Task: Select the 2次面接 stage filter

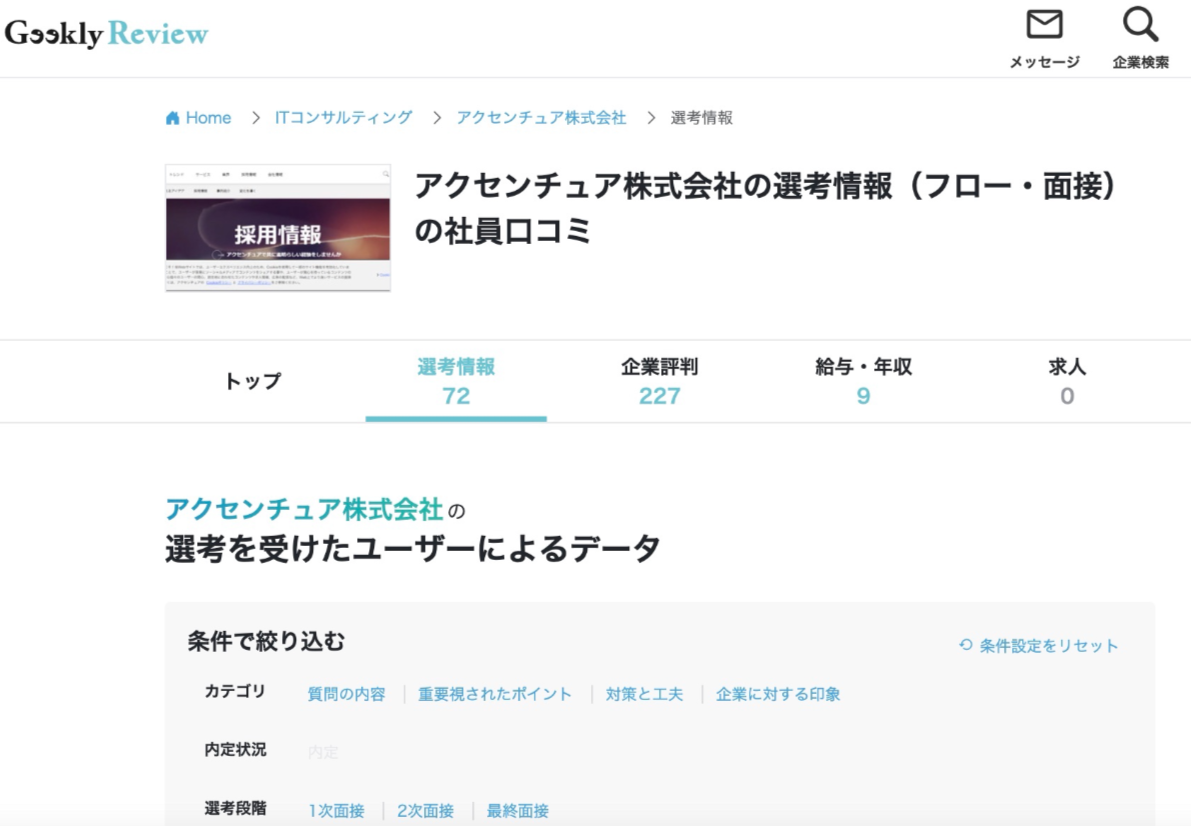Action: 425,810
